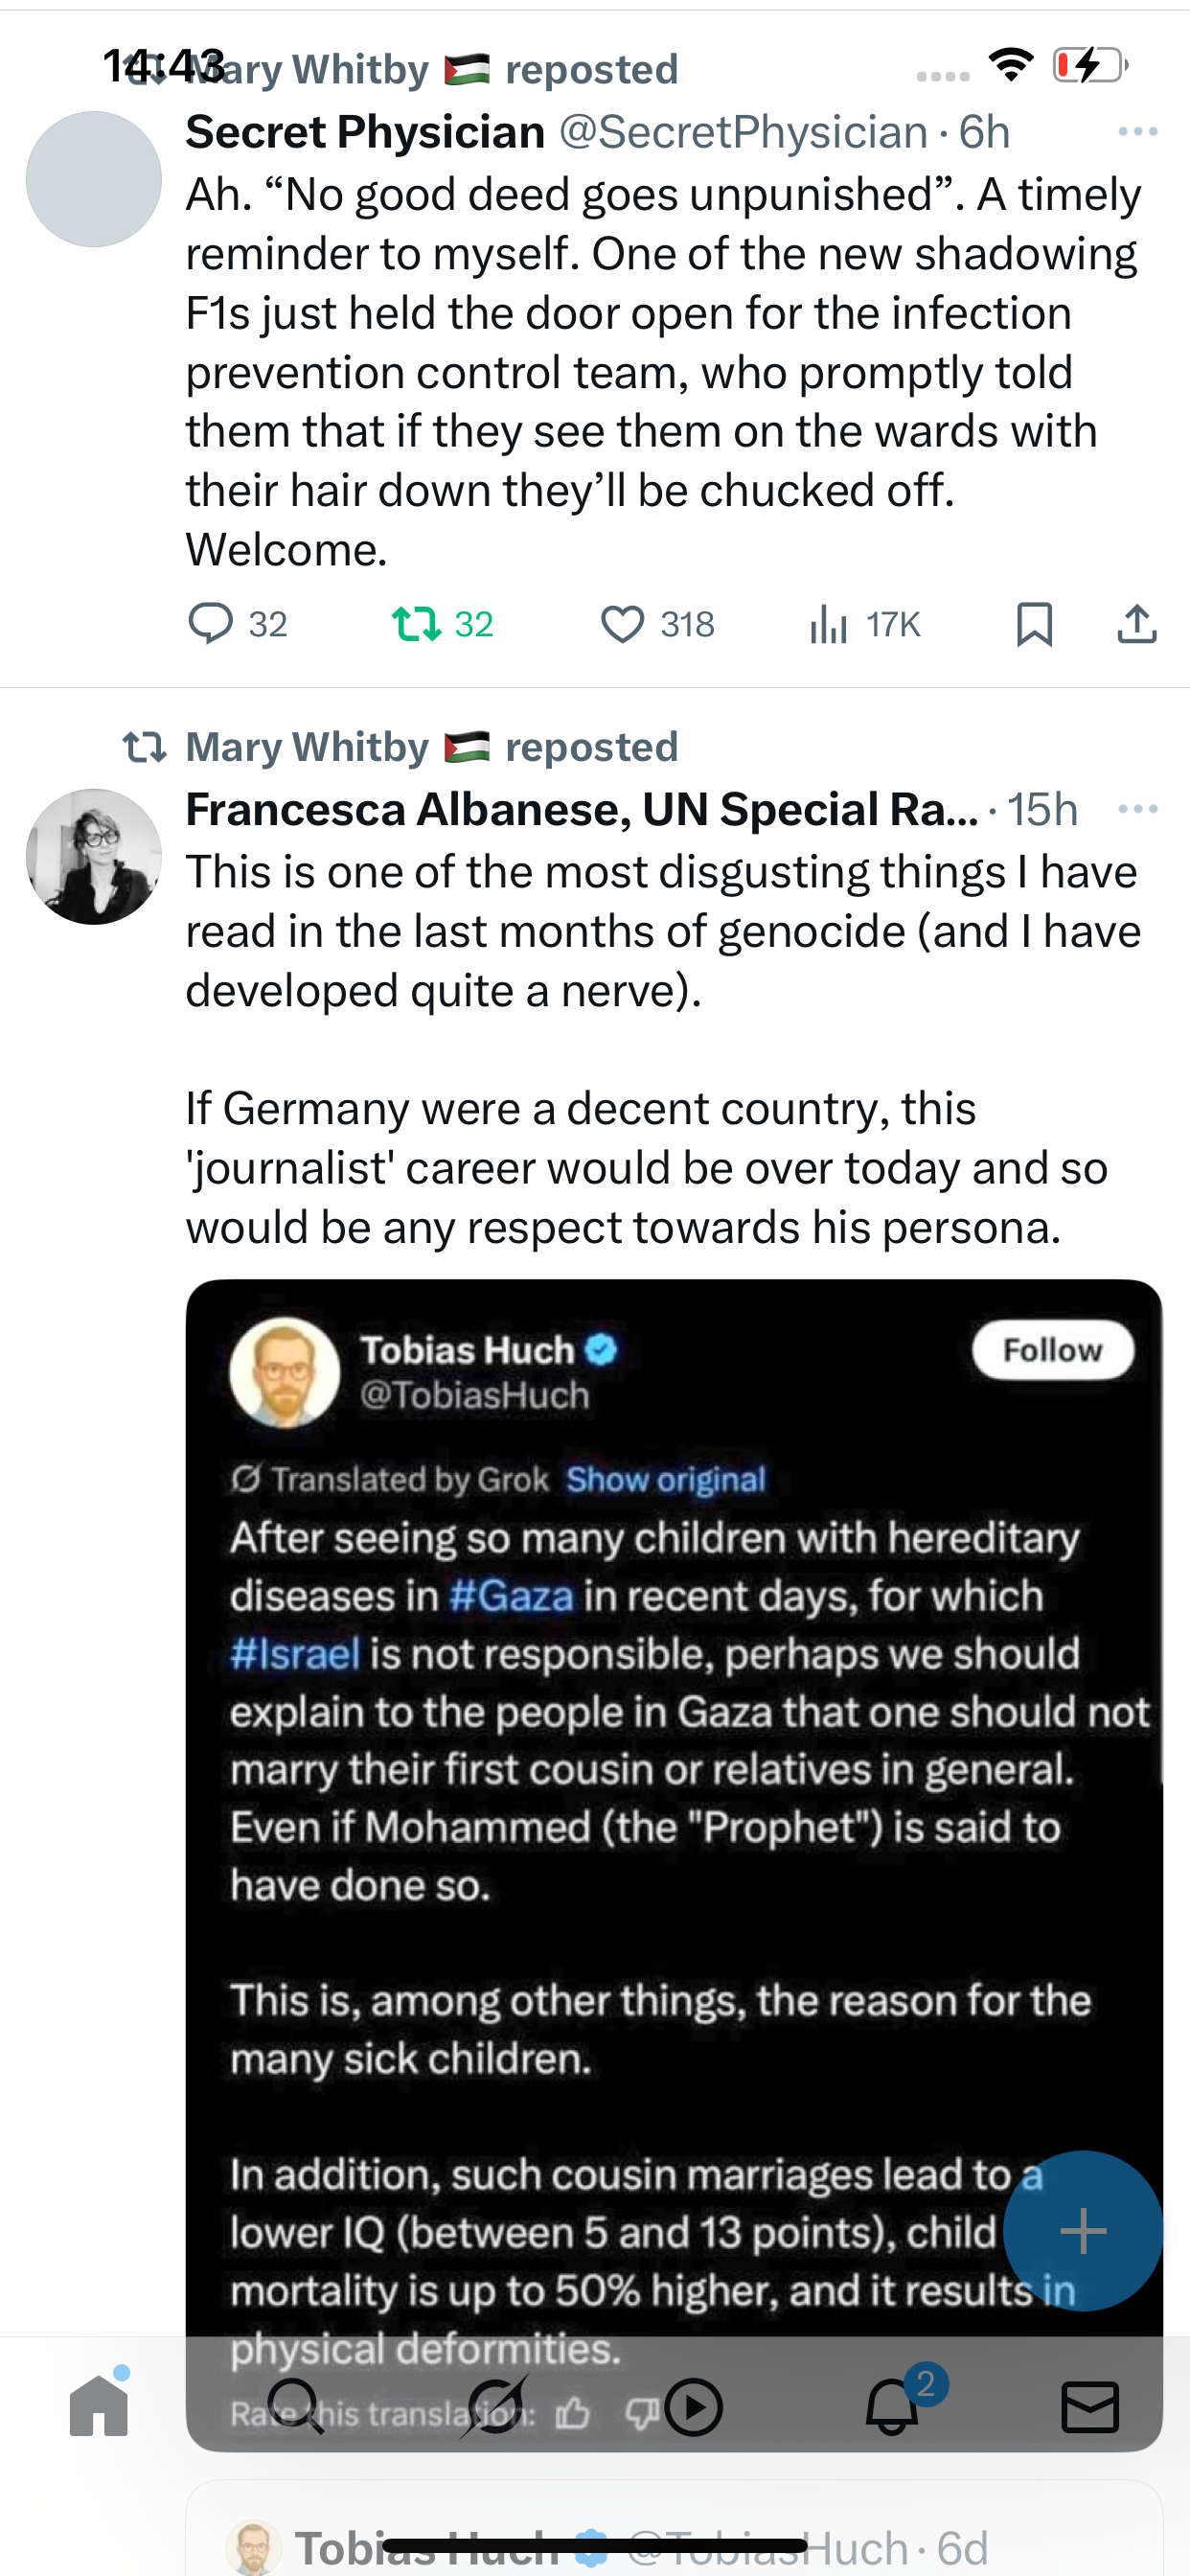Undo repost on Secret Physician's post

pyautogui.click(x=416, y=624)
